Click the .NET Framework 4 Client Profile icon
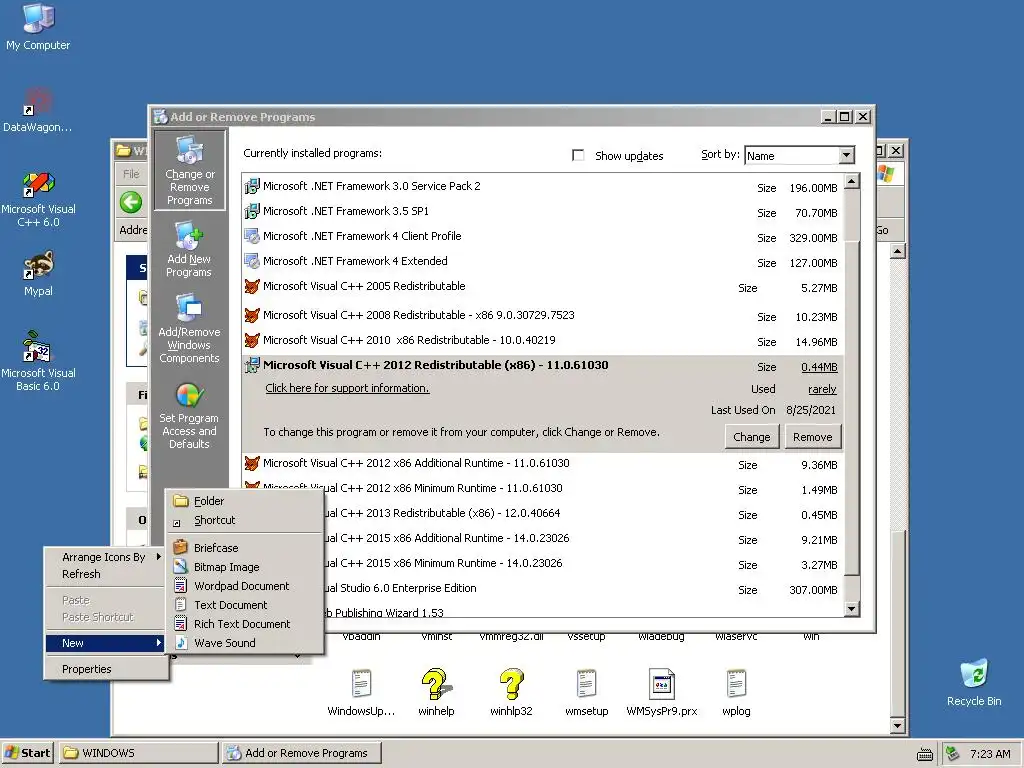This screenshot has width=1024, height=768. pos(251,236)
